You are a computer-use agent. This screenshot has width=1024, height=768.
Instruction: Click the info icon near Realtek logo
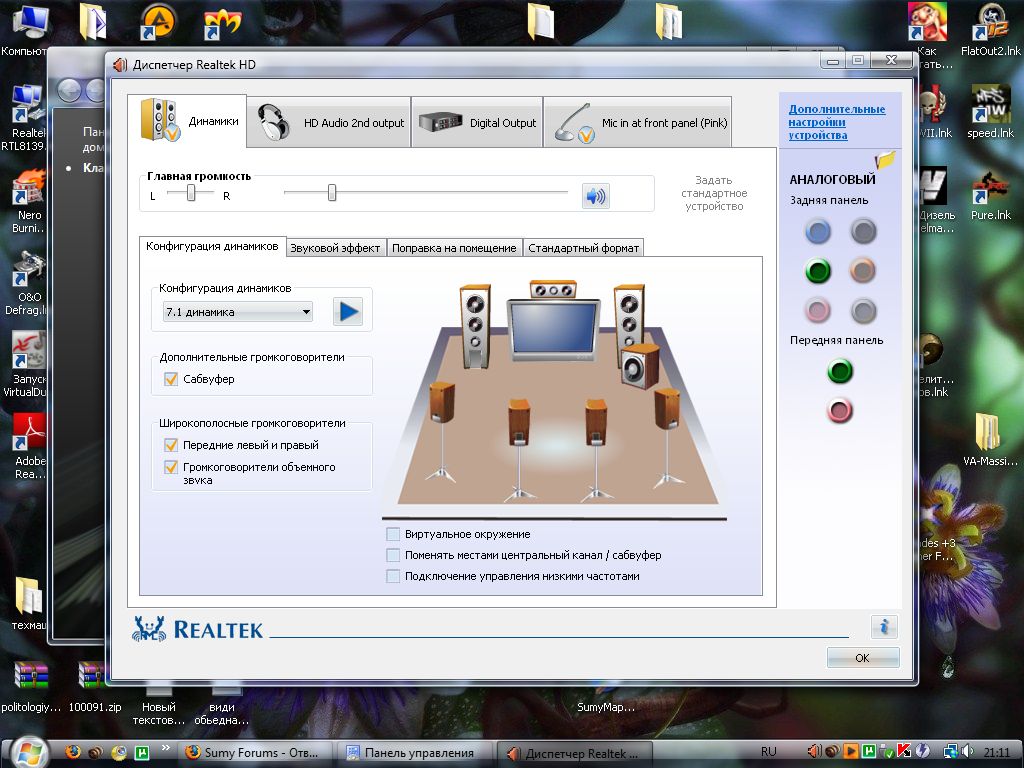883,627
